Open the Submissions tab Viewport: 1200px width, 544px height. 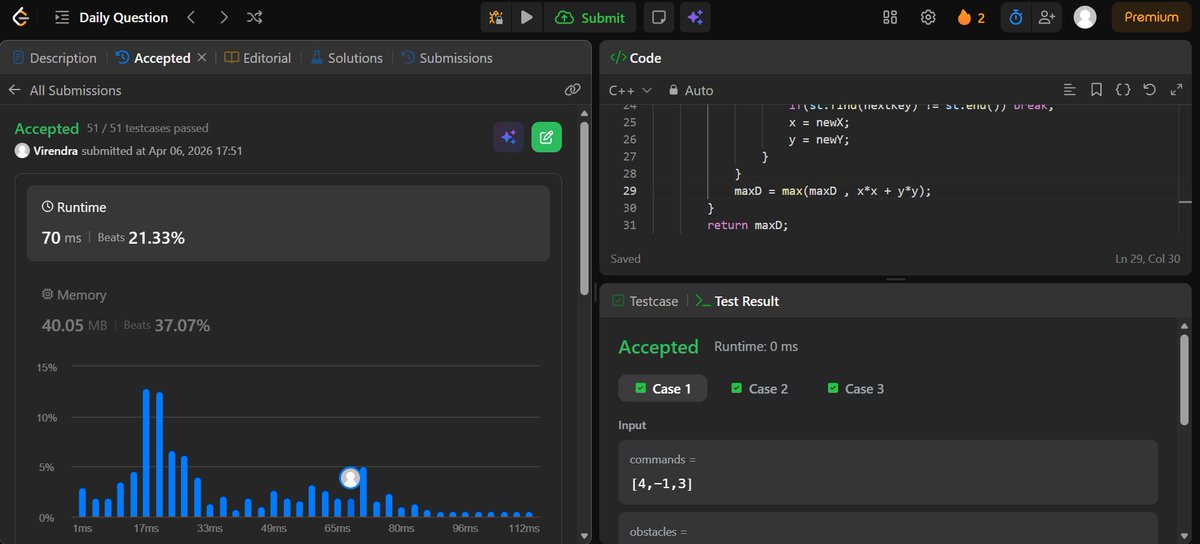tap(447, 58)
